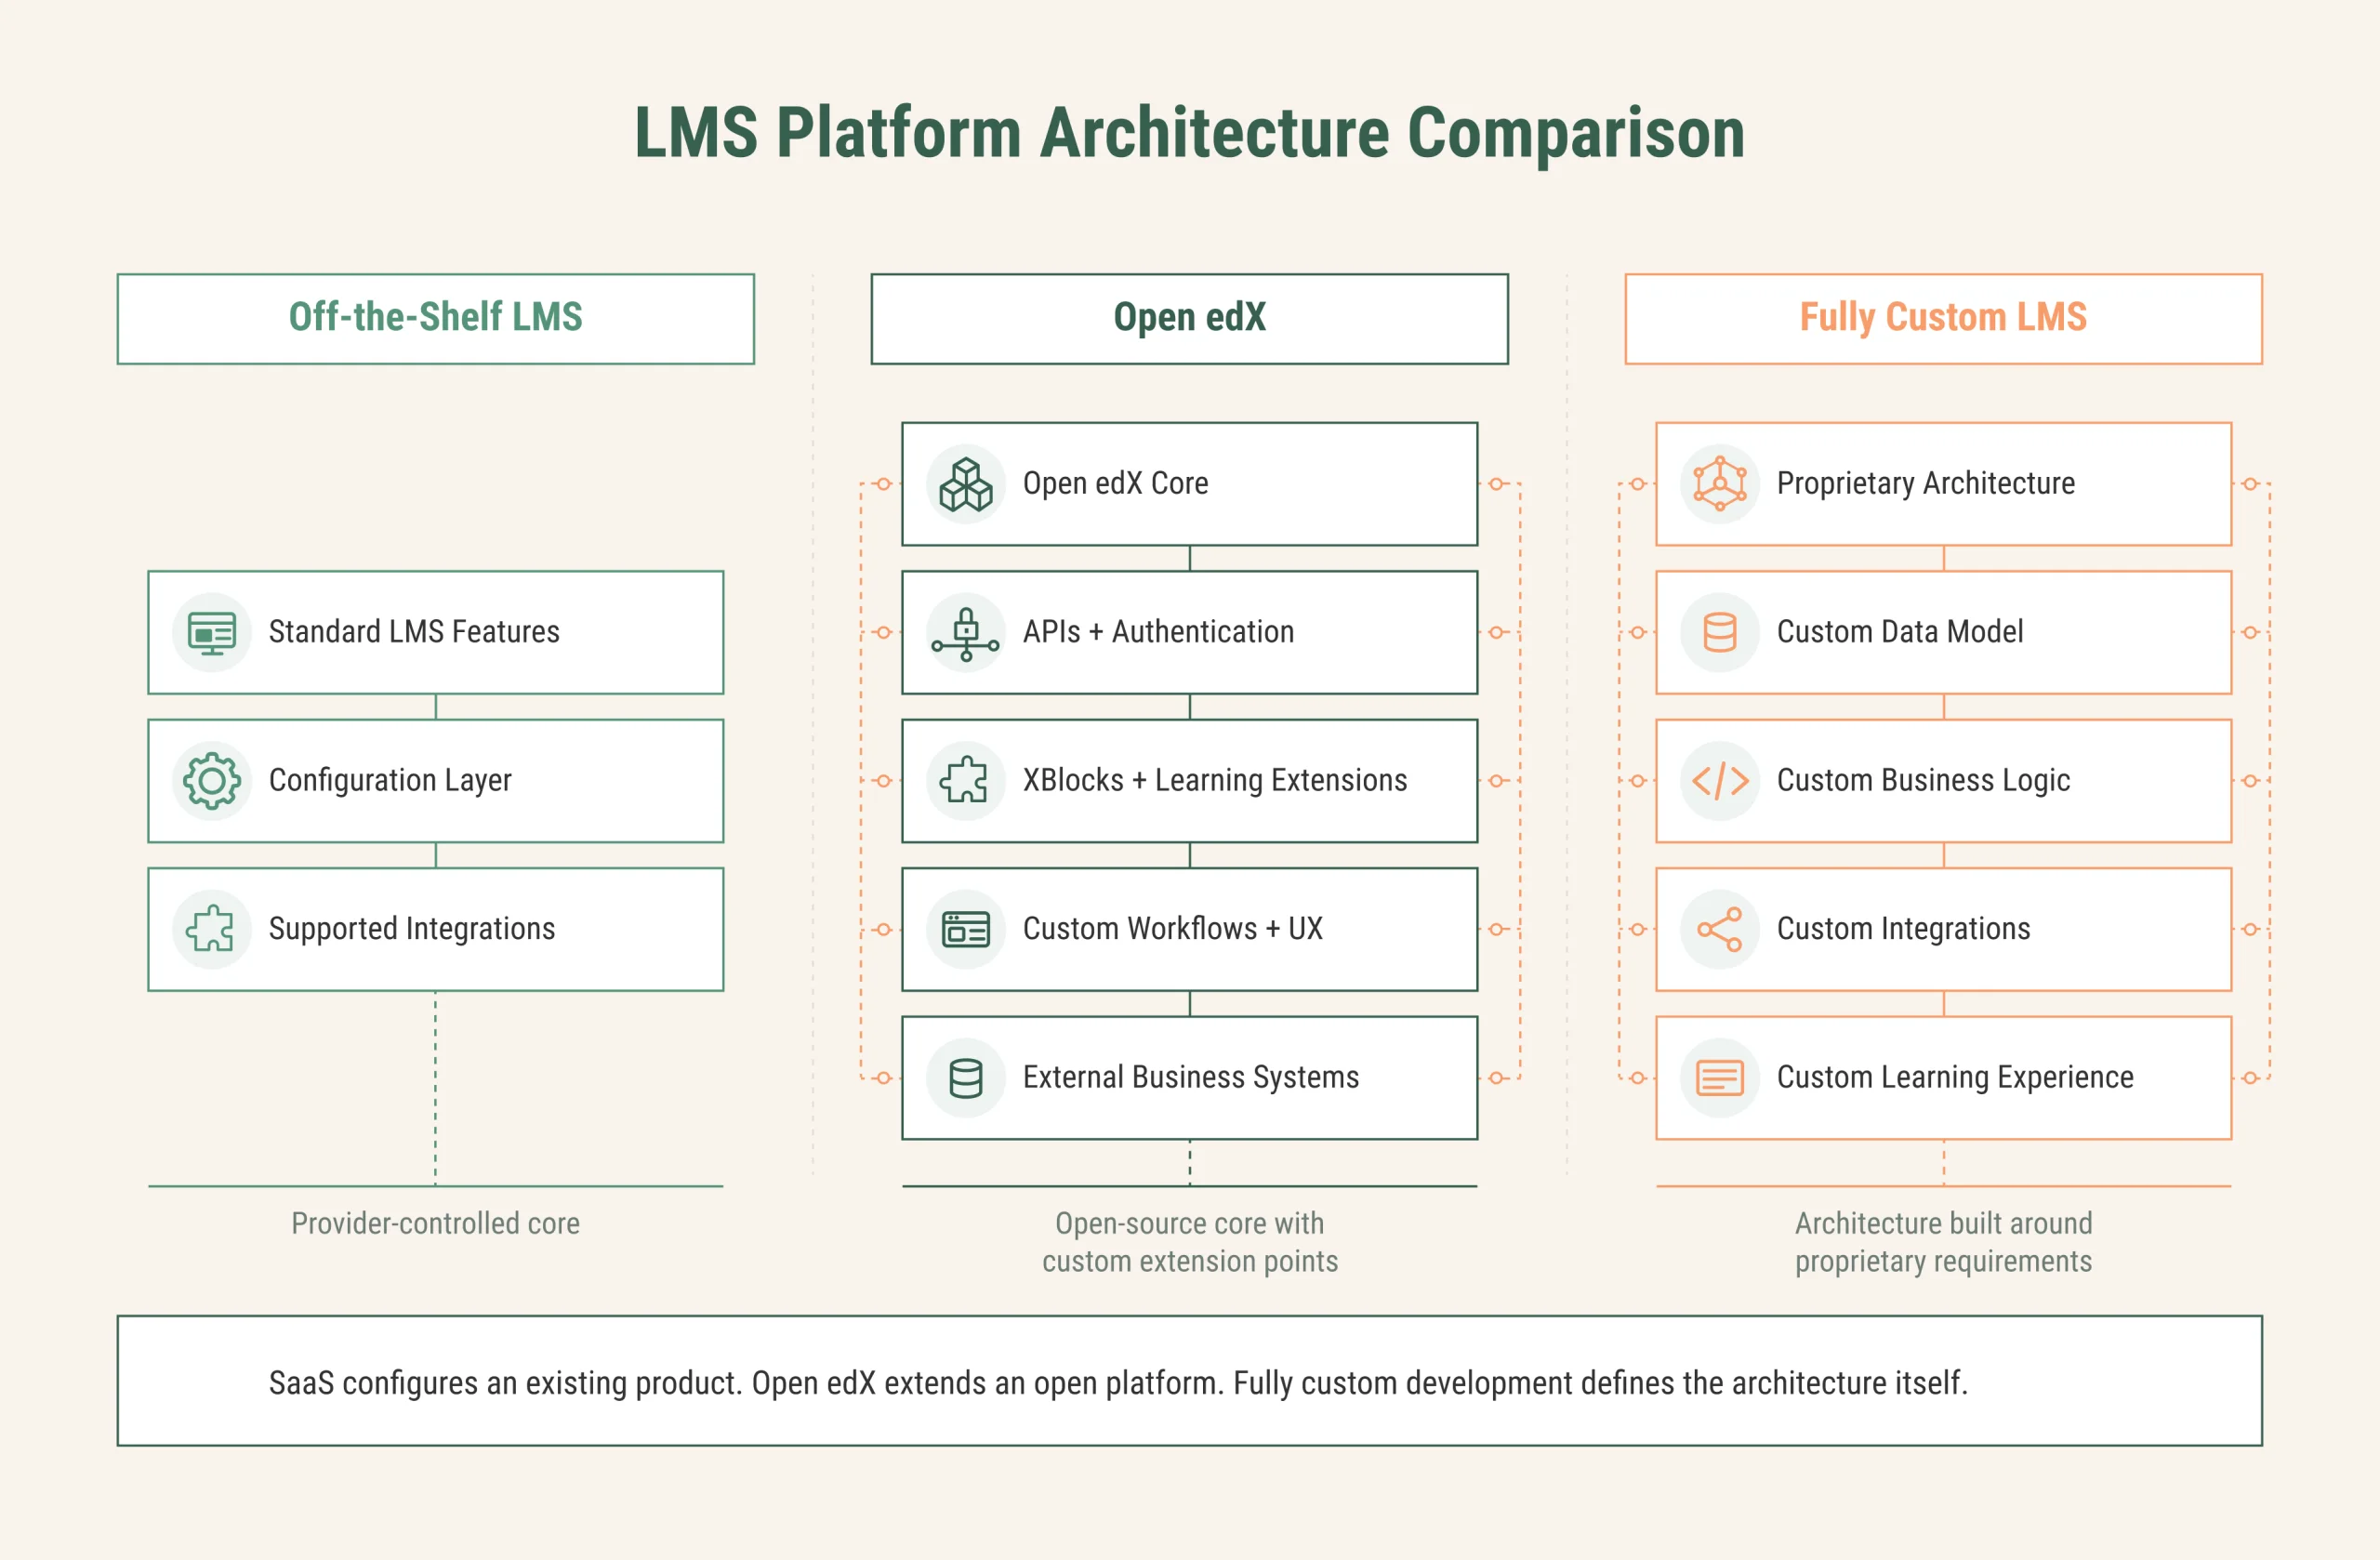Viewport: 2380px width, 1560px height.
Task: Click the Open edX Core label
Action: (1116, 484)
